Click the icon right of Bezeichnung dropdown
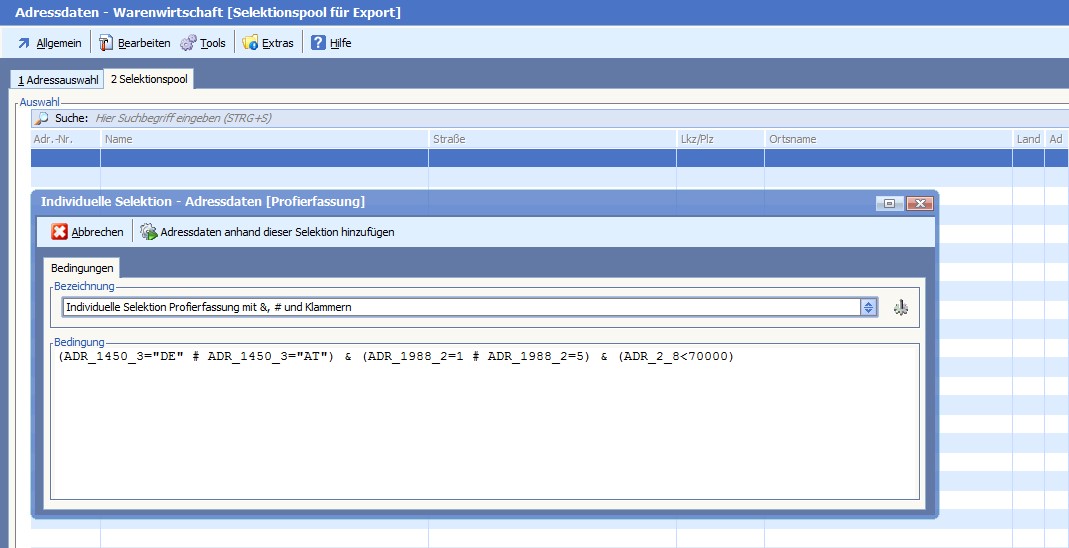Image resolution: width=1069 pixels, height=548 pixels. pos(900,308)
